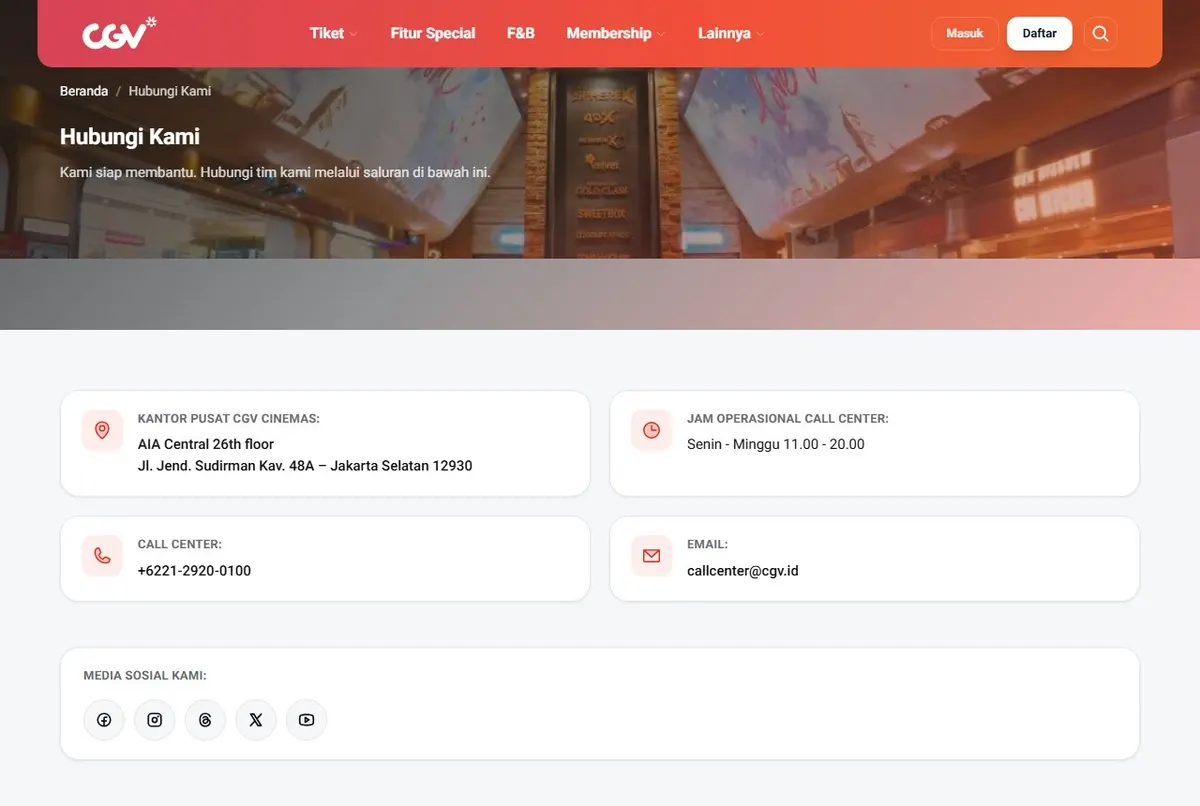Click the envelope icon beside Email
This screenshot has width=1200, height=806.
point(651,556)
